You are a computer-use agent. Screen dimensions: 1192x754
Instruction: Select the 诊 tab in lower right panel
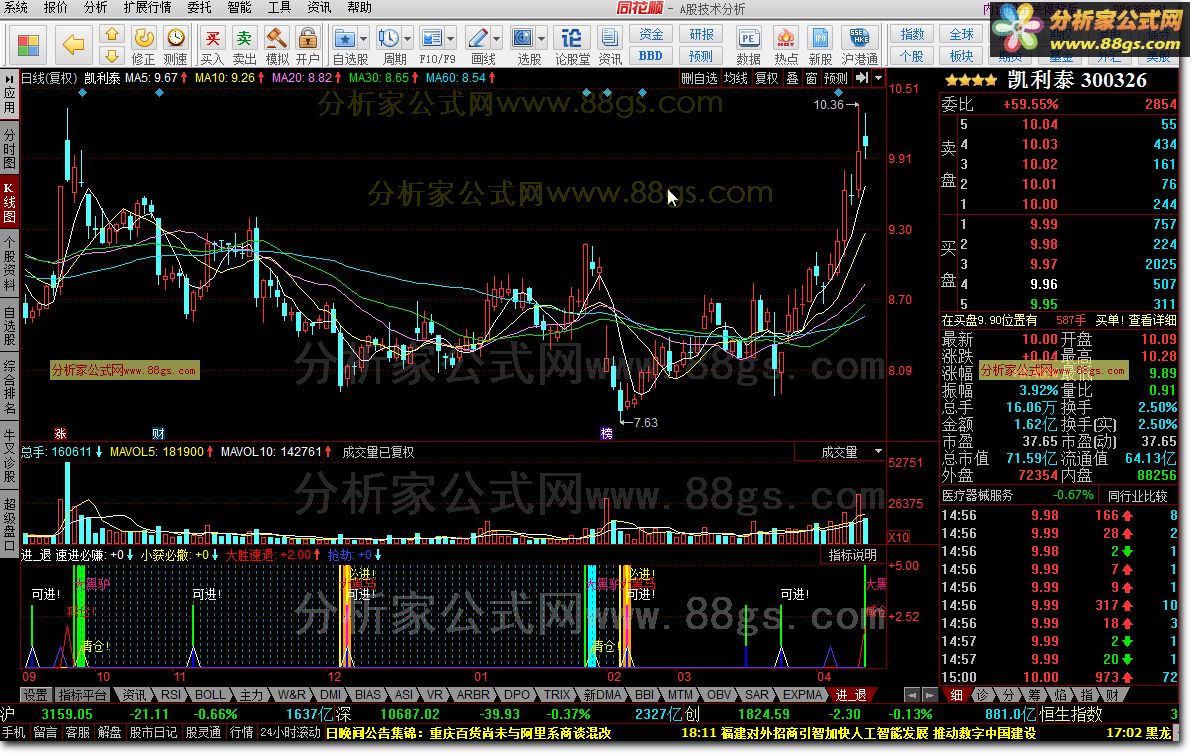(x=981, y=695)
